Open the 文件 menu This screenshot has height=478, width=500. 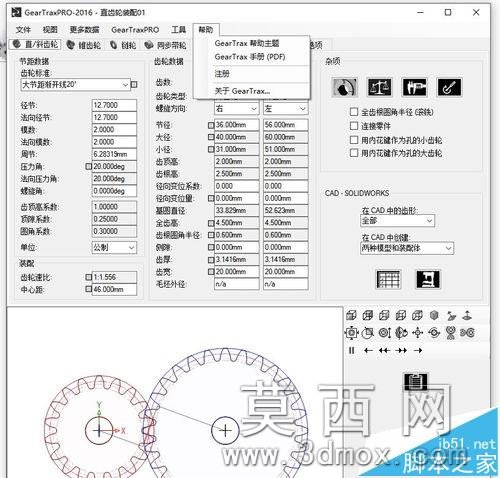tap(23, 30)
